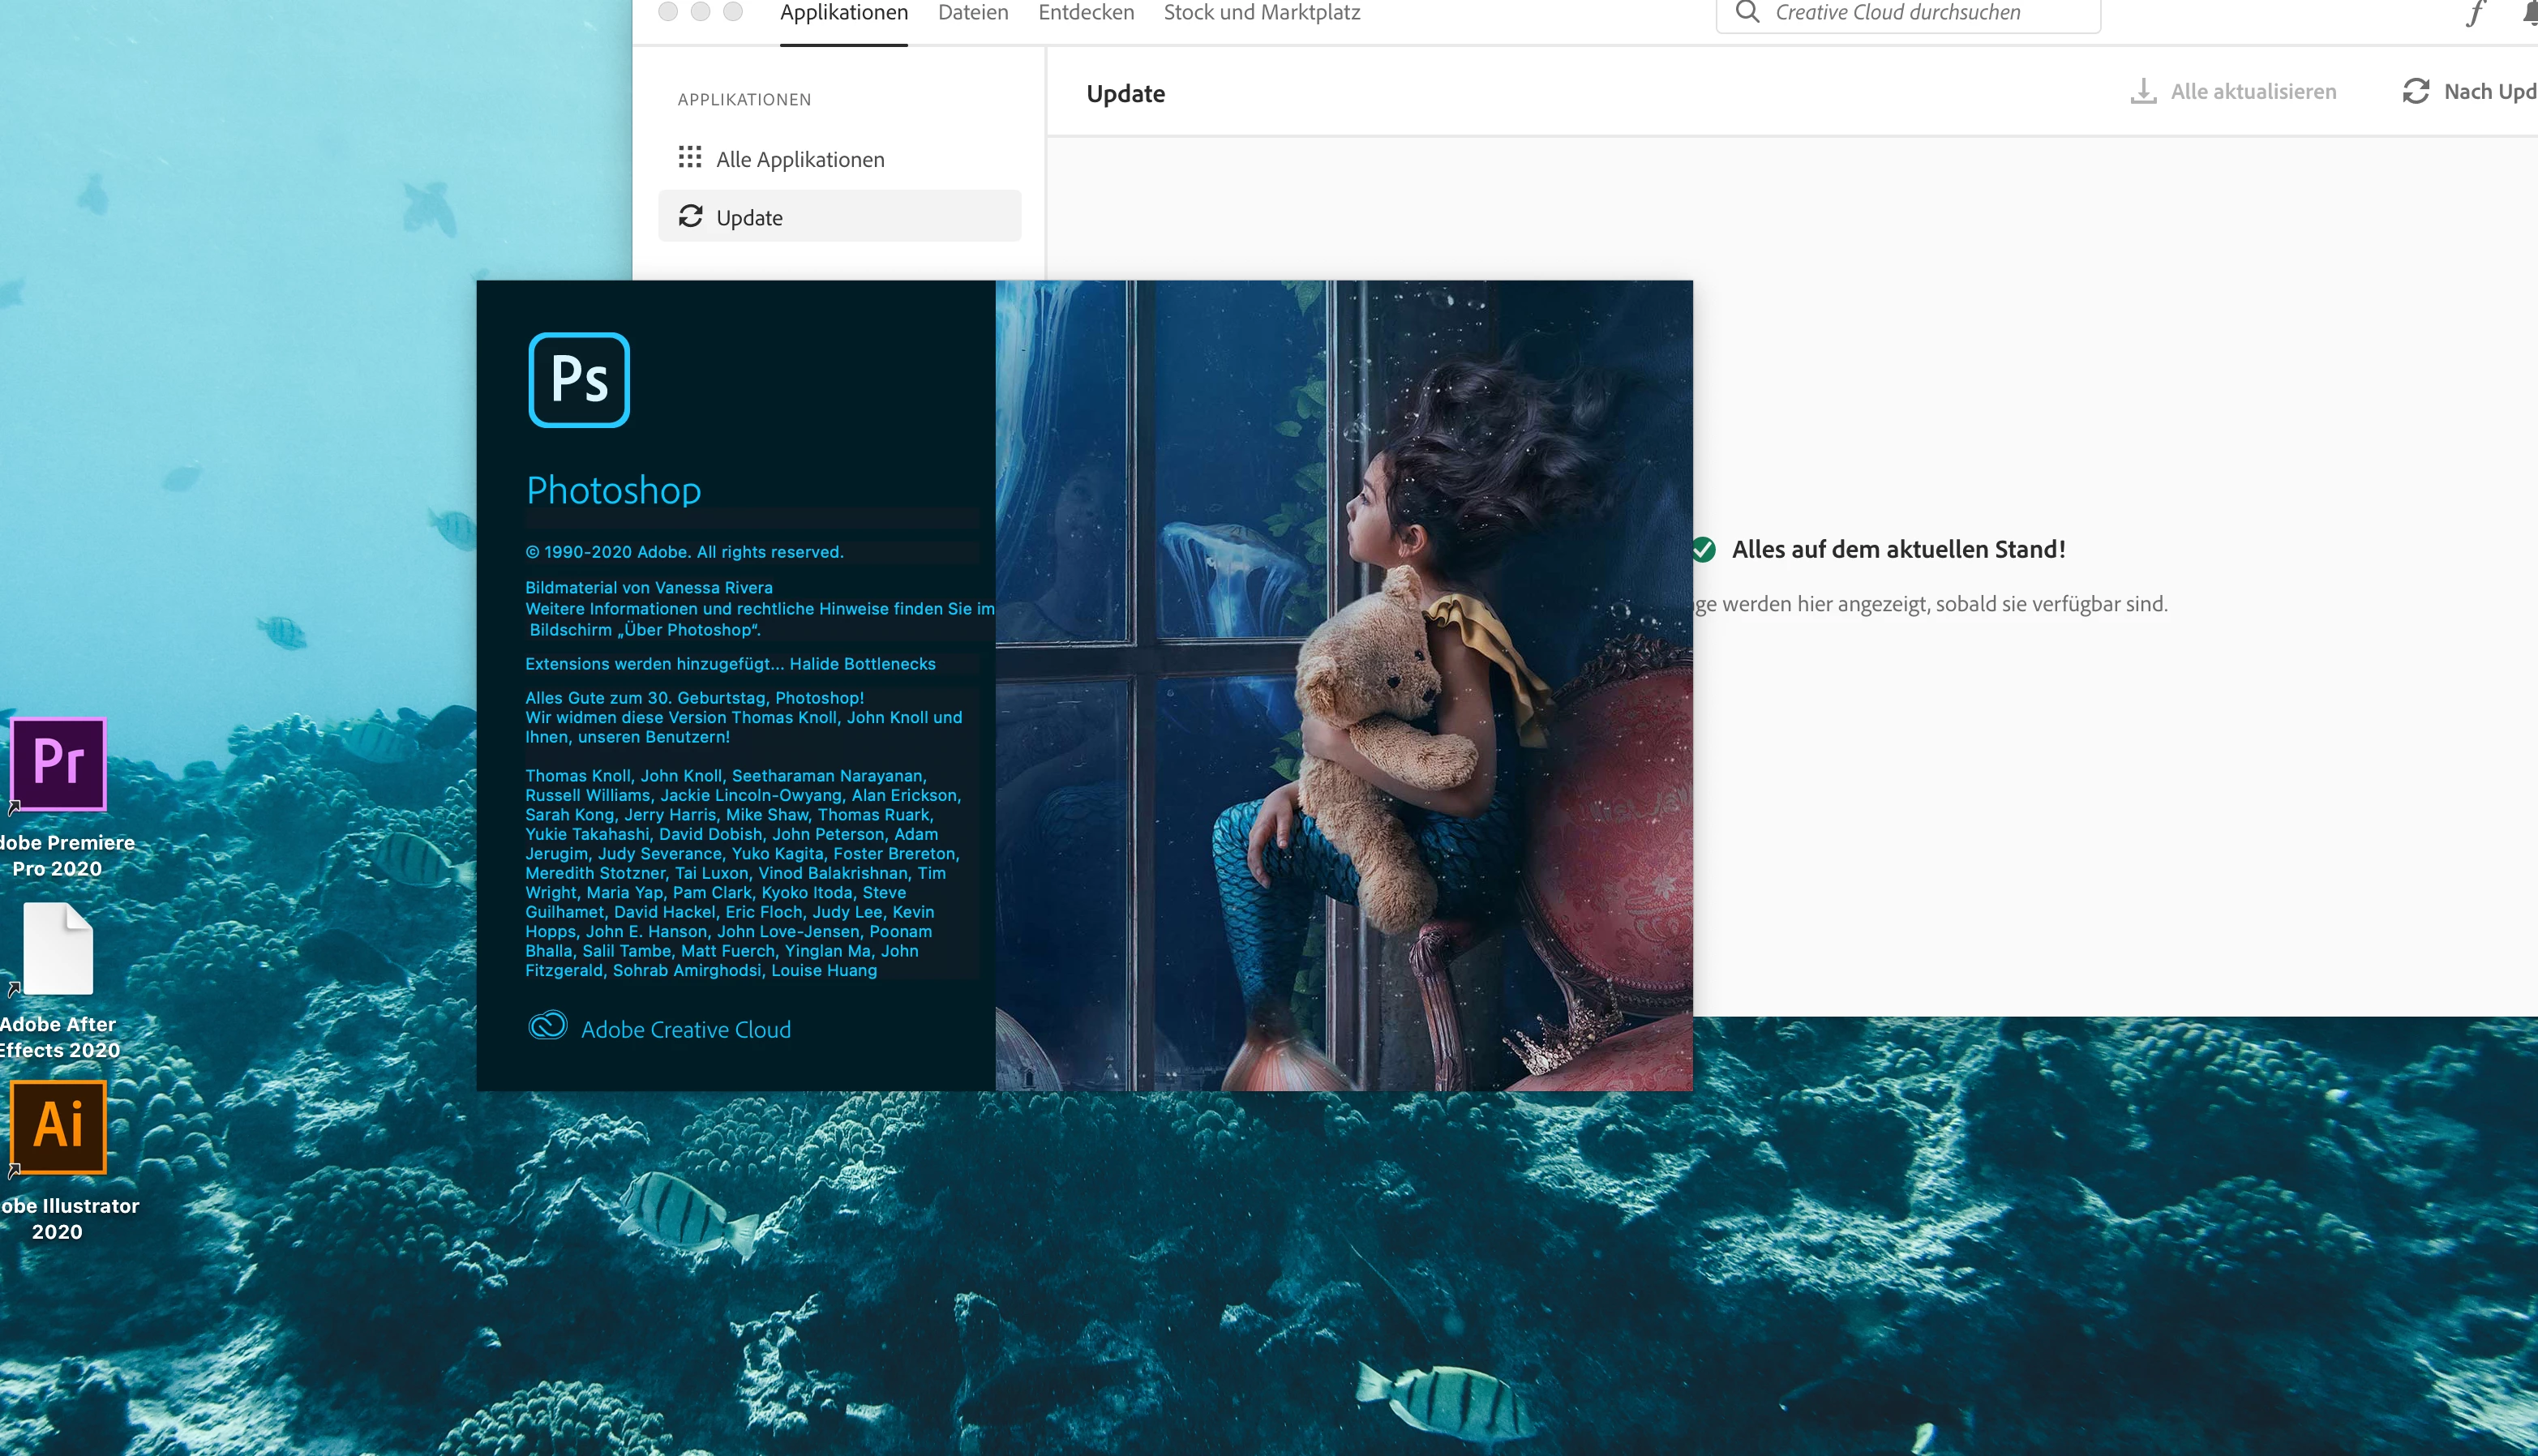Click the Adobe Creative Cloud text on splash

[686, 1029]
